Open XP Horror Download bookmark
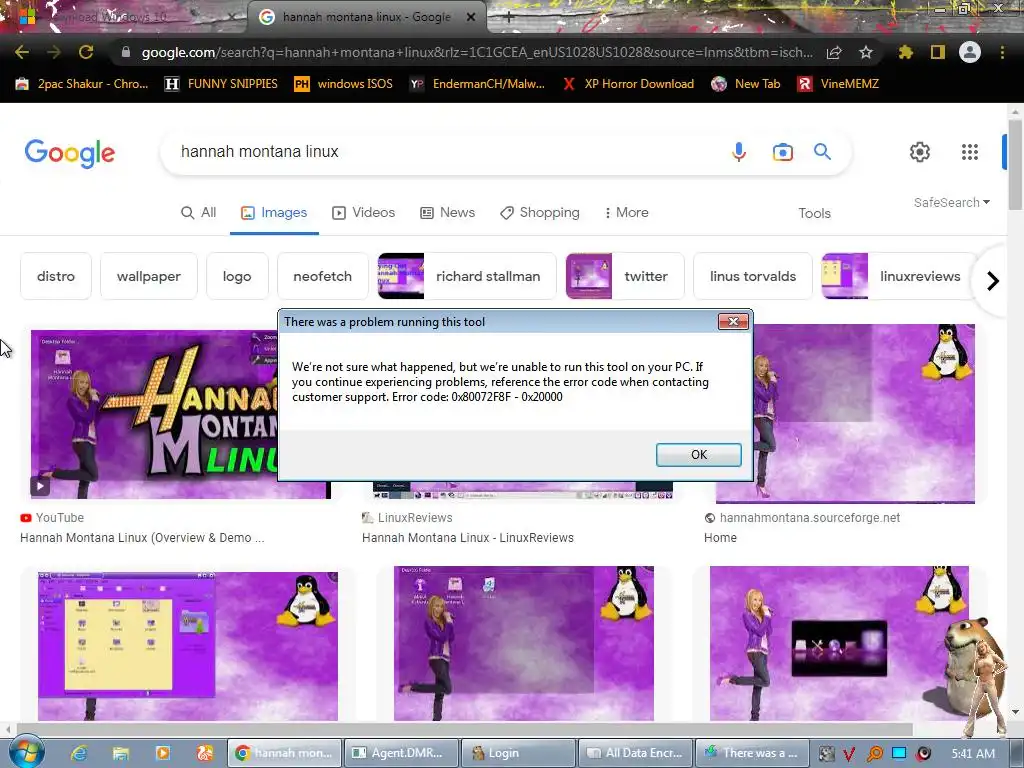Screen dimensions: 1024x768 [x=628, y=84]
